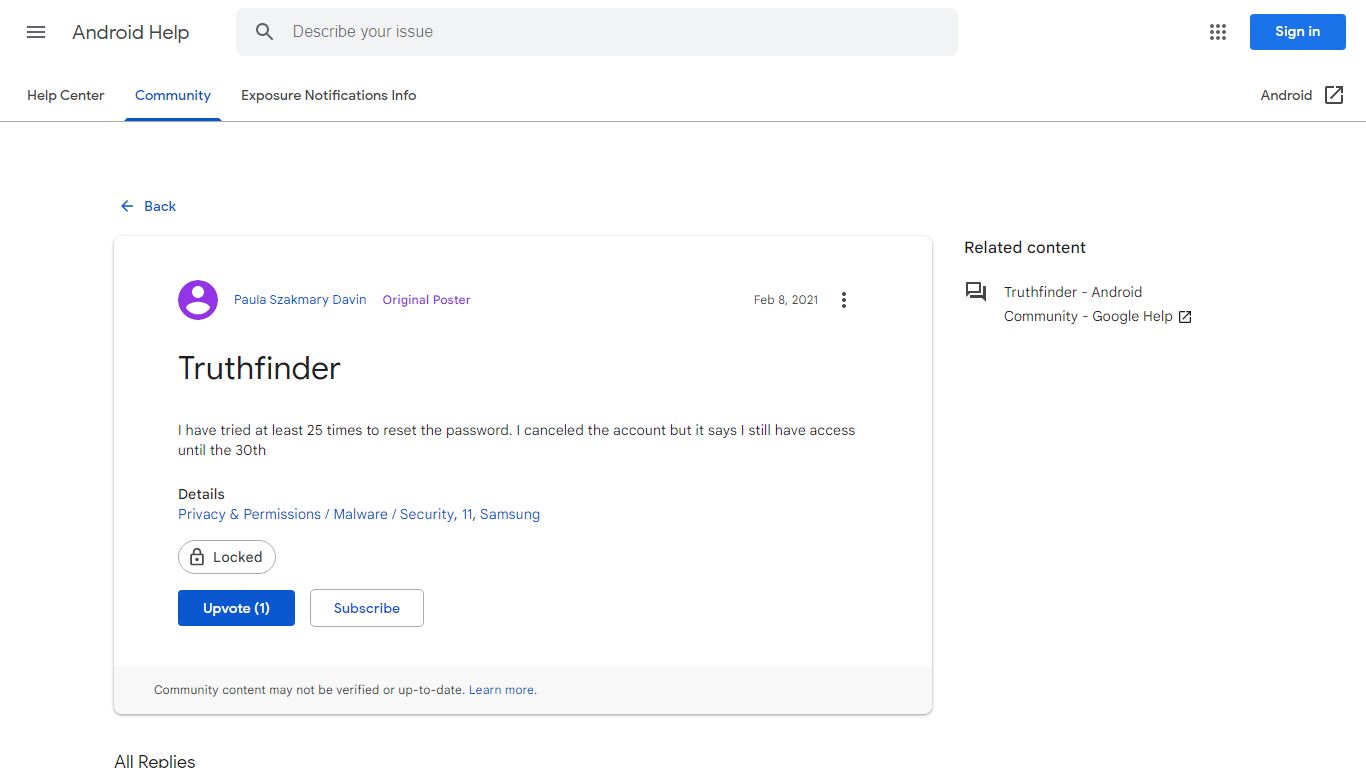Click the lock icon in Locked chip
Viewport: 1366px width, 768px height.
click(197, 557)
